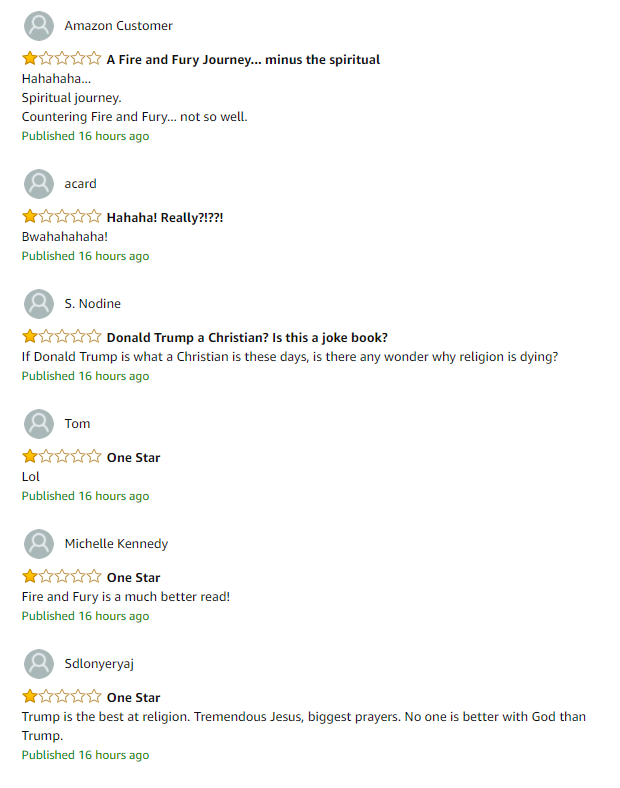Screen dimensions: 620x788
Task: Click the S. Nodine reviewer name
Action: pyautogui.click(x=93, y=304)
